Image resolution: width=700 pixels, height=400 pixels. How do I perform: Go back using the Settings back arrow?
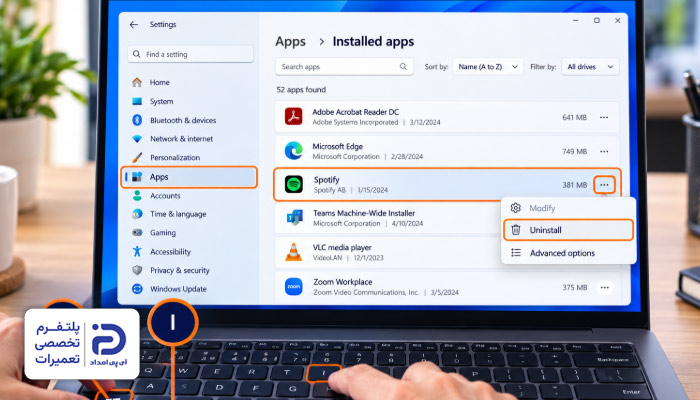coord(133,25)
